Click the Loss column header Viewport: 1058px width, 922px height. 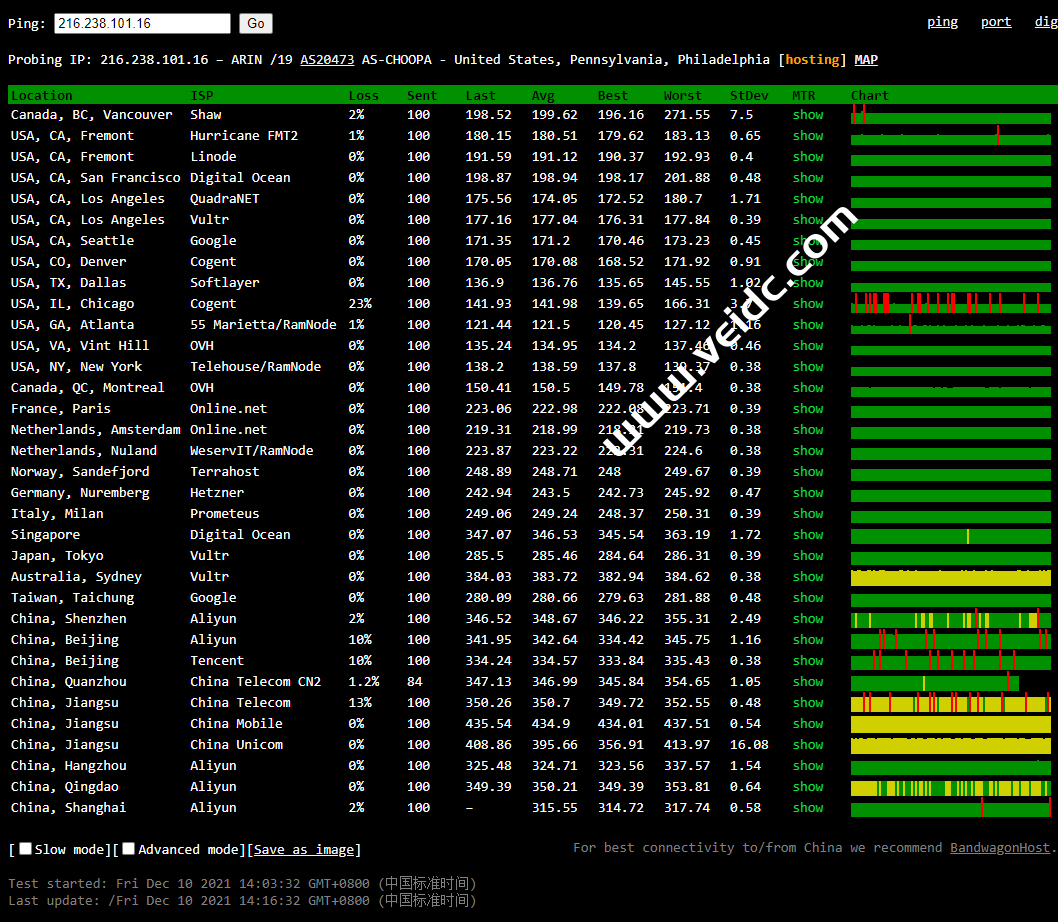[x=363, y=96]
